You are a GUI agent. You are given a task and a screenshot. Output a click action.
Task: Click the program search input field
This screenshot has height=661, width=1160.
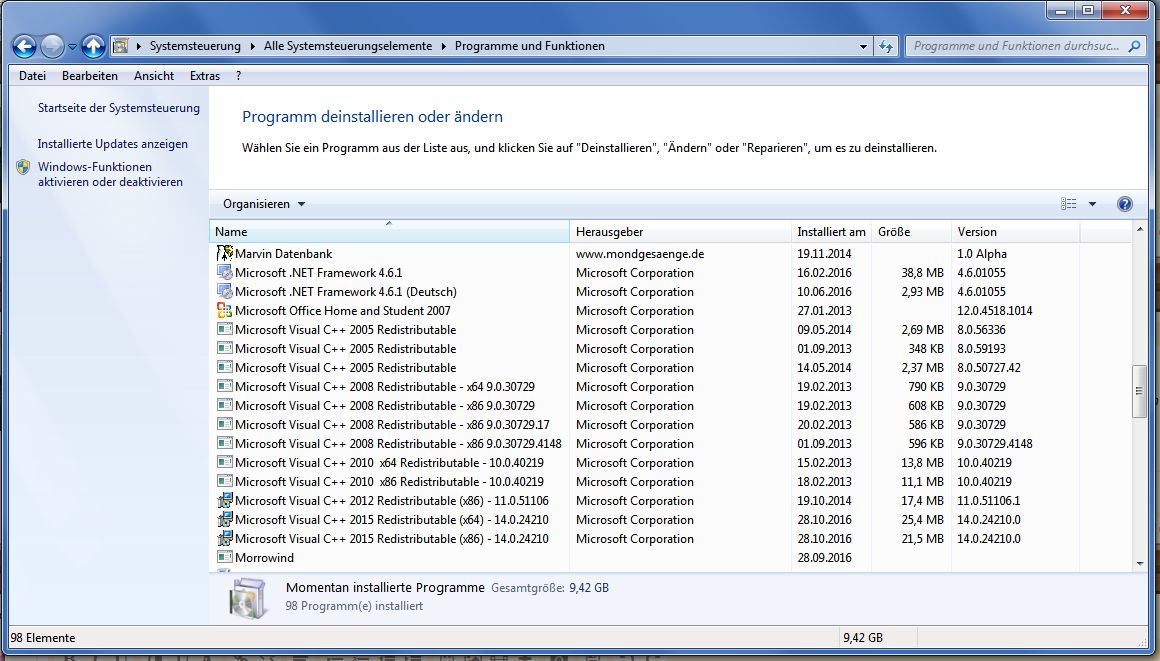pyautogui.click(x=1015, y=46)
